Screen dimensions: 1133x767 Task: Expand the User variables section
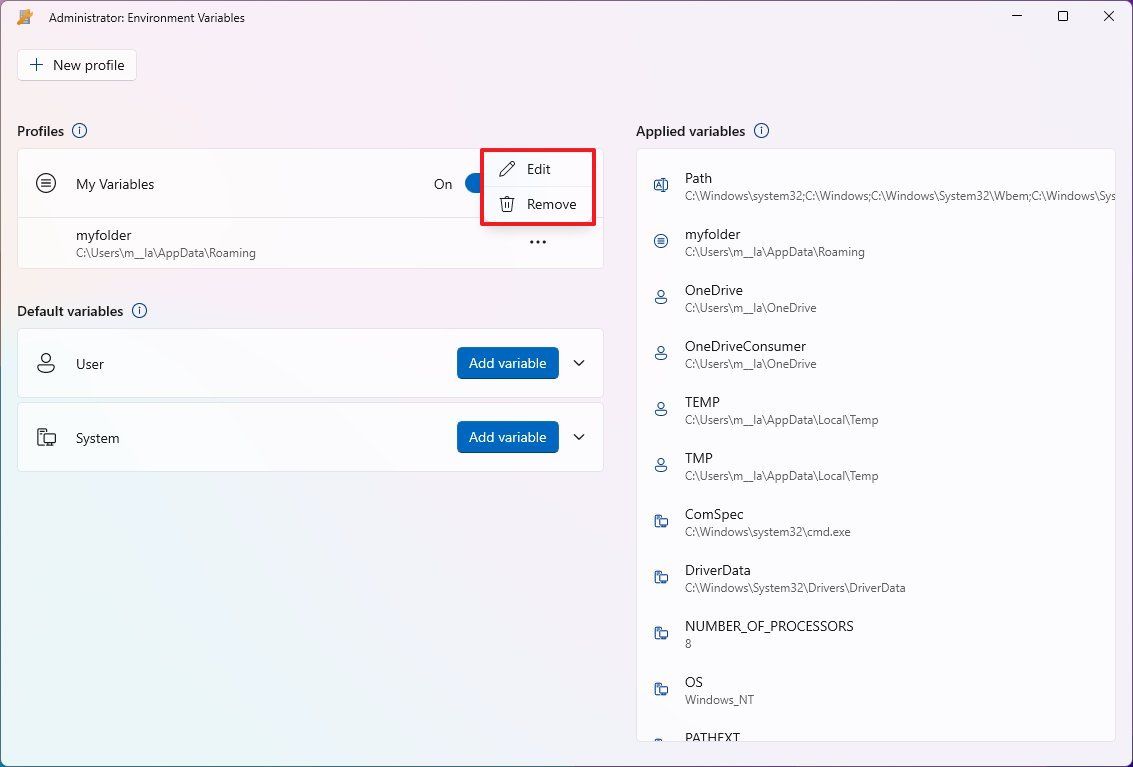(x=578, y=363)
